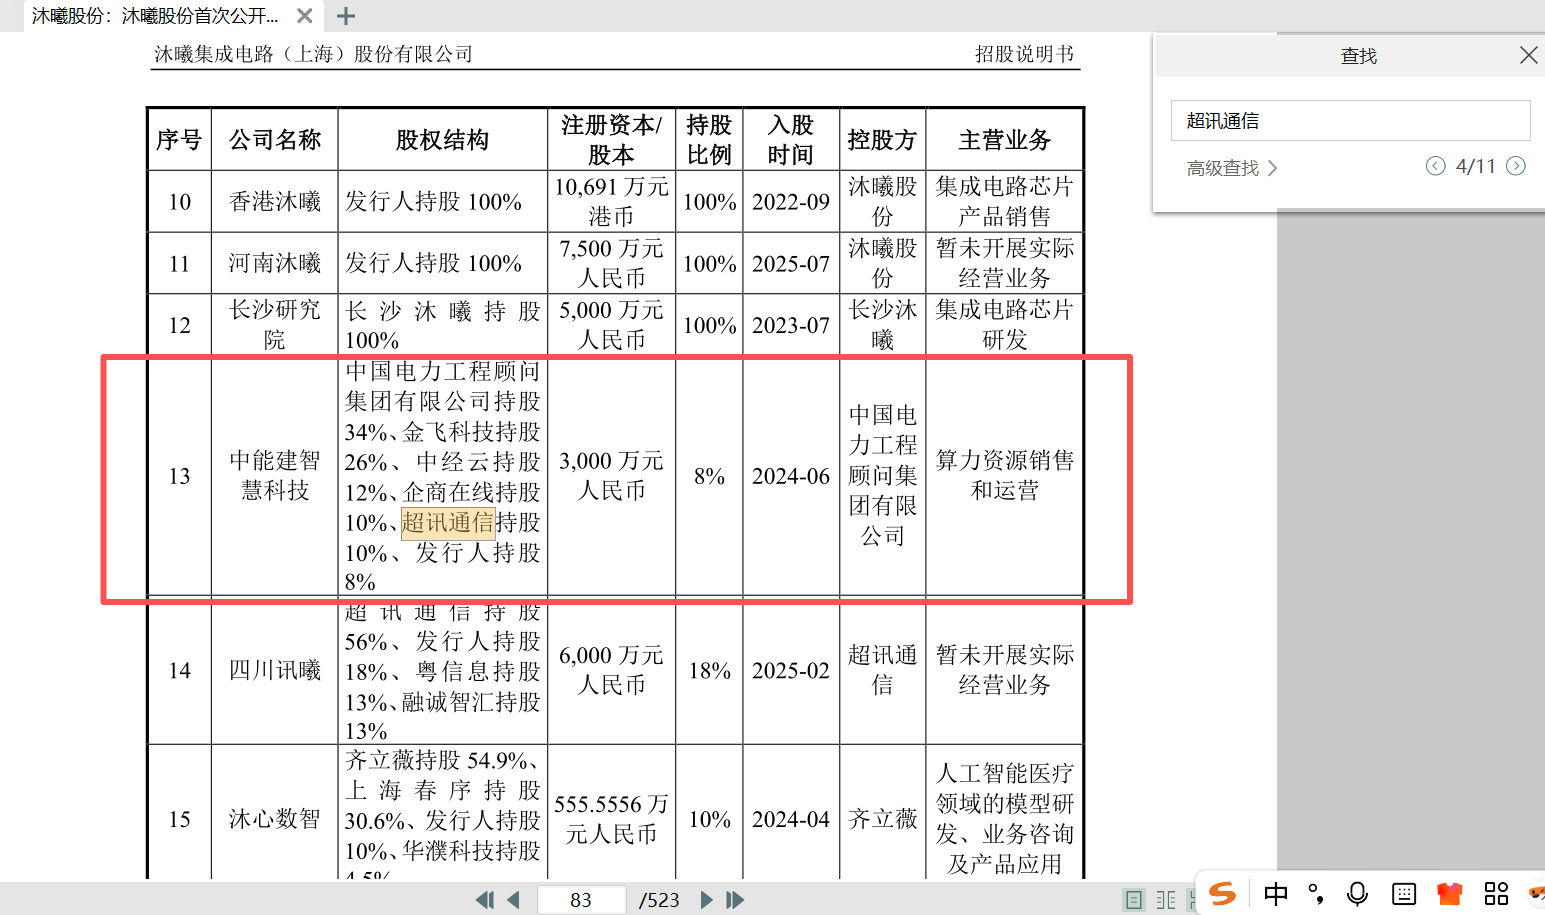Image resolution: width=1545 pixels, height=915 pixels.
Task: Click 注册资本/股本 column header
Action: [611, 140]
